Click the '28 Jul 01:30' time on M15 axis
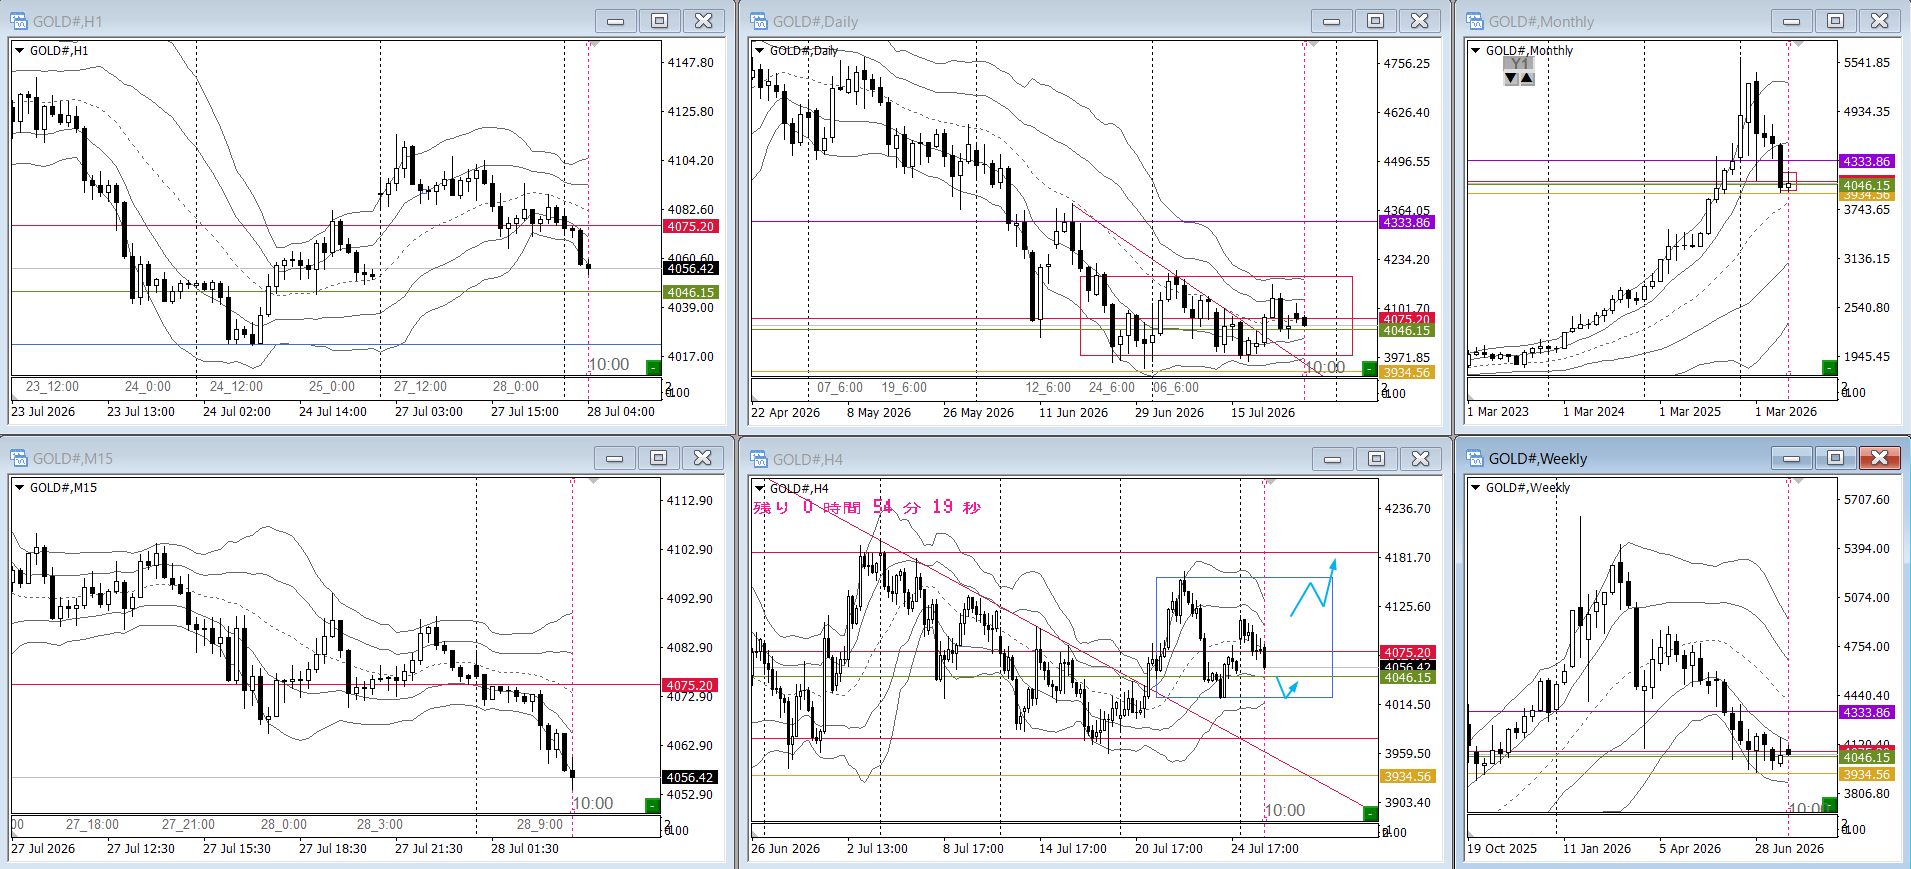 [525, 848]
